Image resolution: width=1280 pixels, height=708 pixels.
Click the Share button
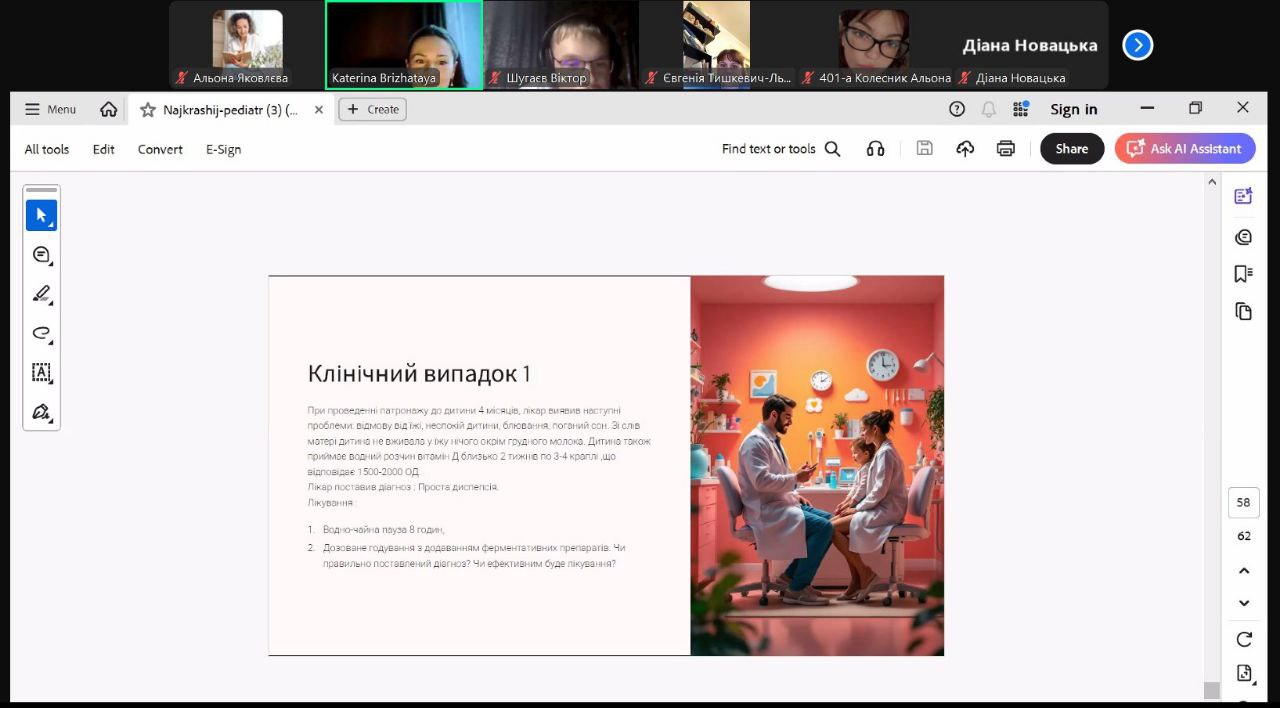[x=1071, y=149]
